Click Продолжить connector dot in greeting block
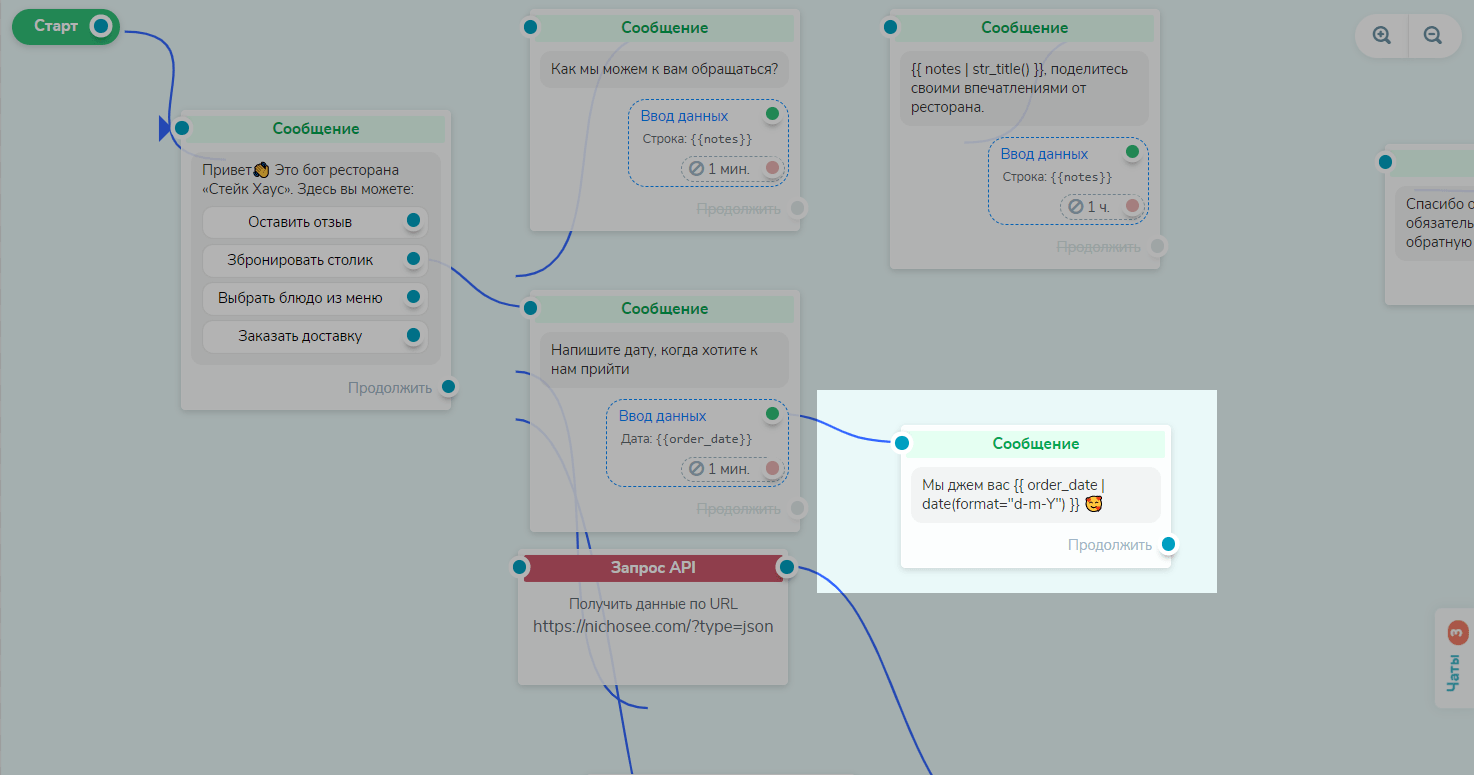This screenshot has height=775, width=1474. (449, 387)
